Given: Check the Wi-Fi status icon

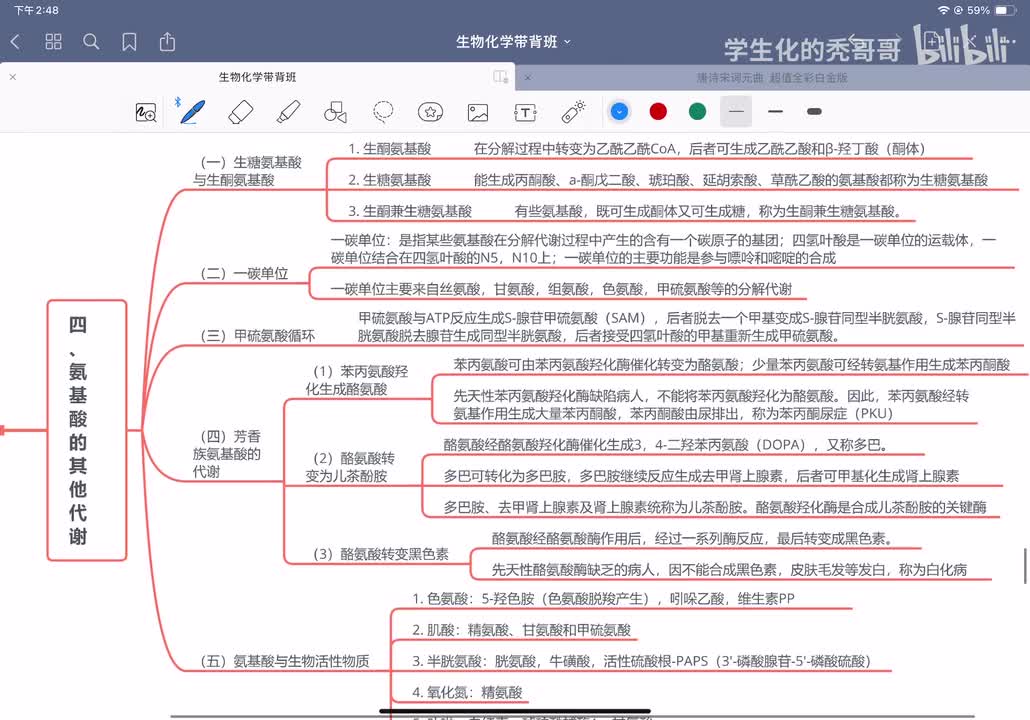Looking at the screenshot, I should [943, 10].
